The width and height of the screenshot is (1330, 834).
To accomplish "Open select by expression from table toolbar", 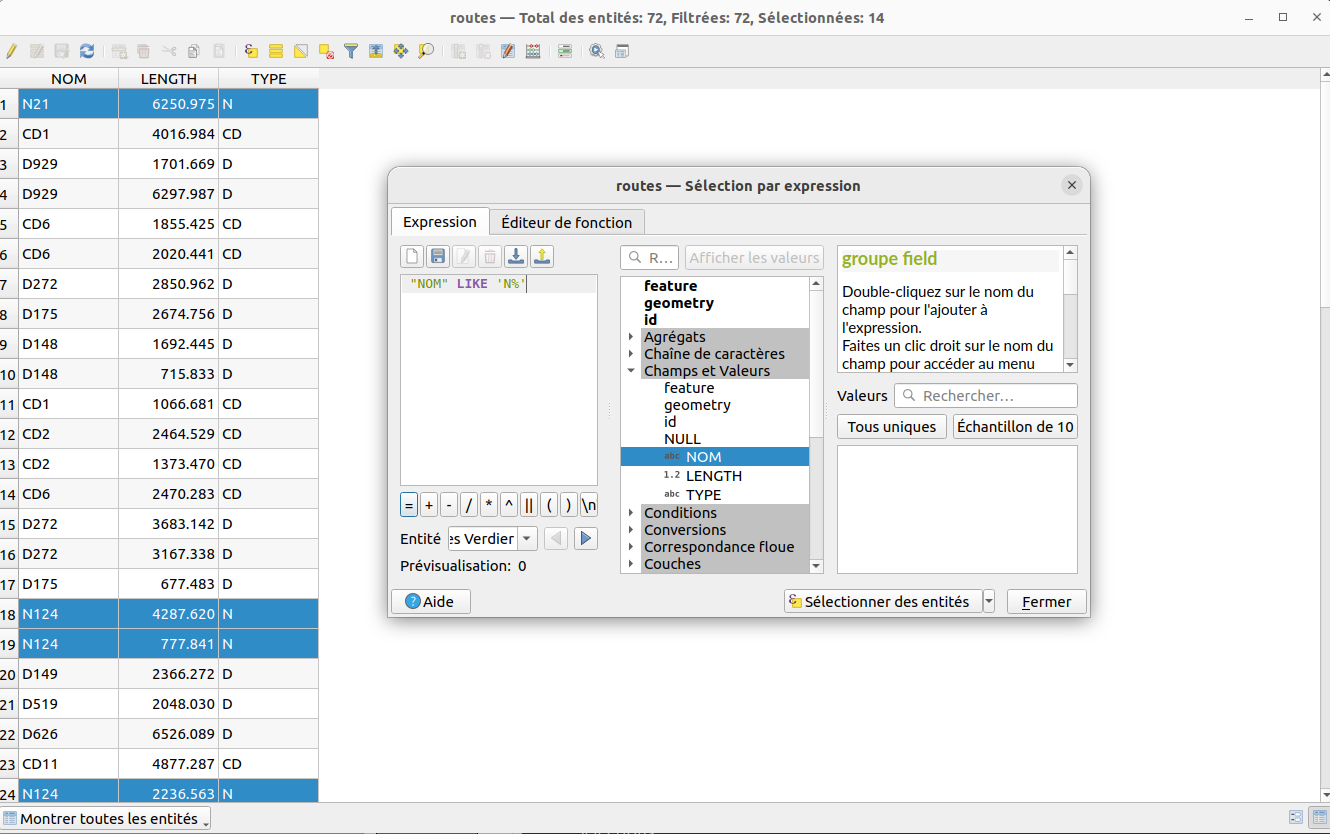I will [x=250, y=51].
